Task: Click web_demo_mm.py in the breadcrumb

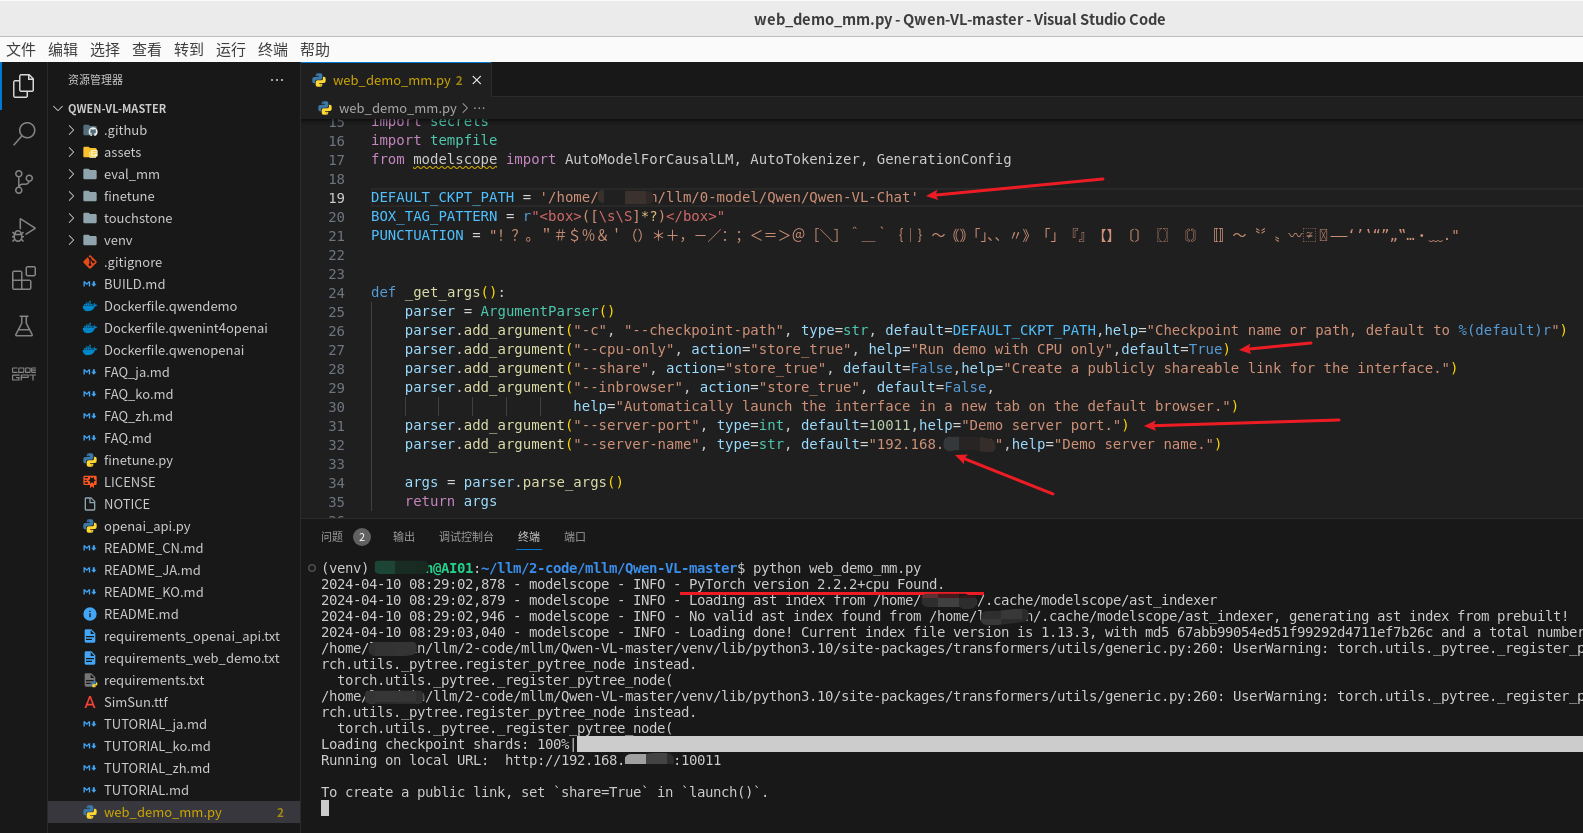Action: [x=397, y=108]
